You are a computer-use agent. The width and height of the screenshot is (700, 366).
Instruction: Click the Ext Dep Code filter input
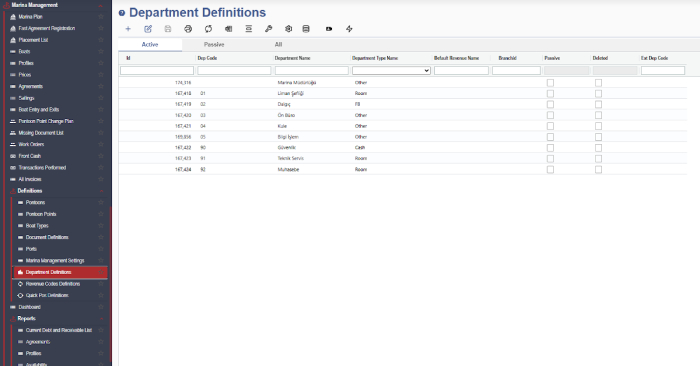click(x=663, y=71)
